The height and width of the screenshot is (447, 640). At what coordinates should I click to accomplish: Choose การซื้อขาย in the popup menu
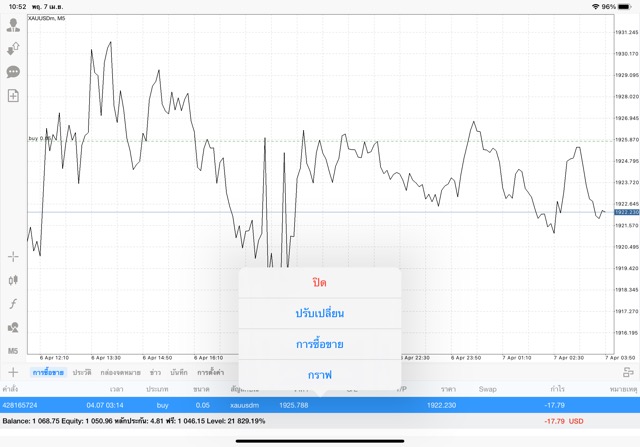(319, 344)
